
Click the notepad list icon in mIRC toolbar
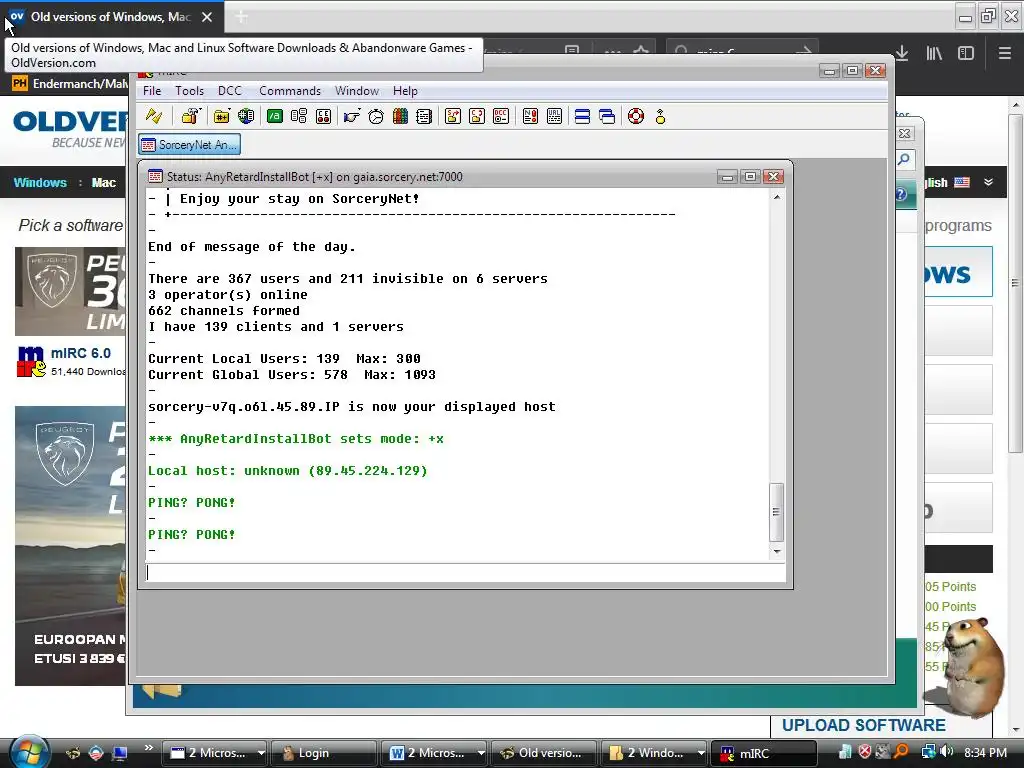click(x=424, y=116)
